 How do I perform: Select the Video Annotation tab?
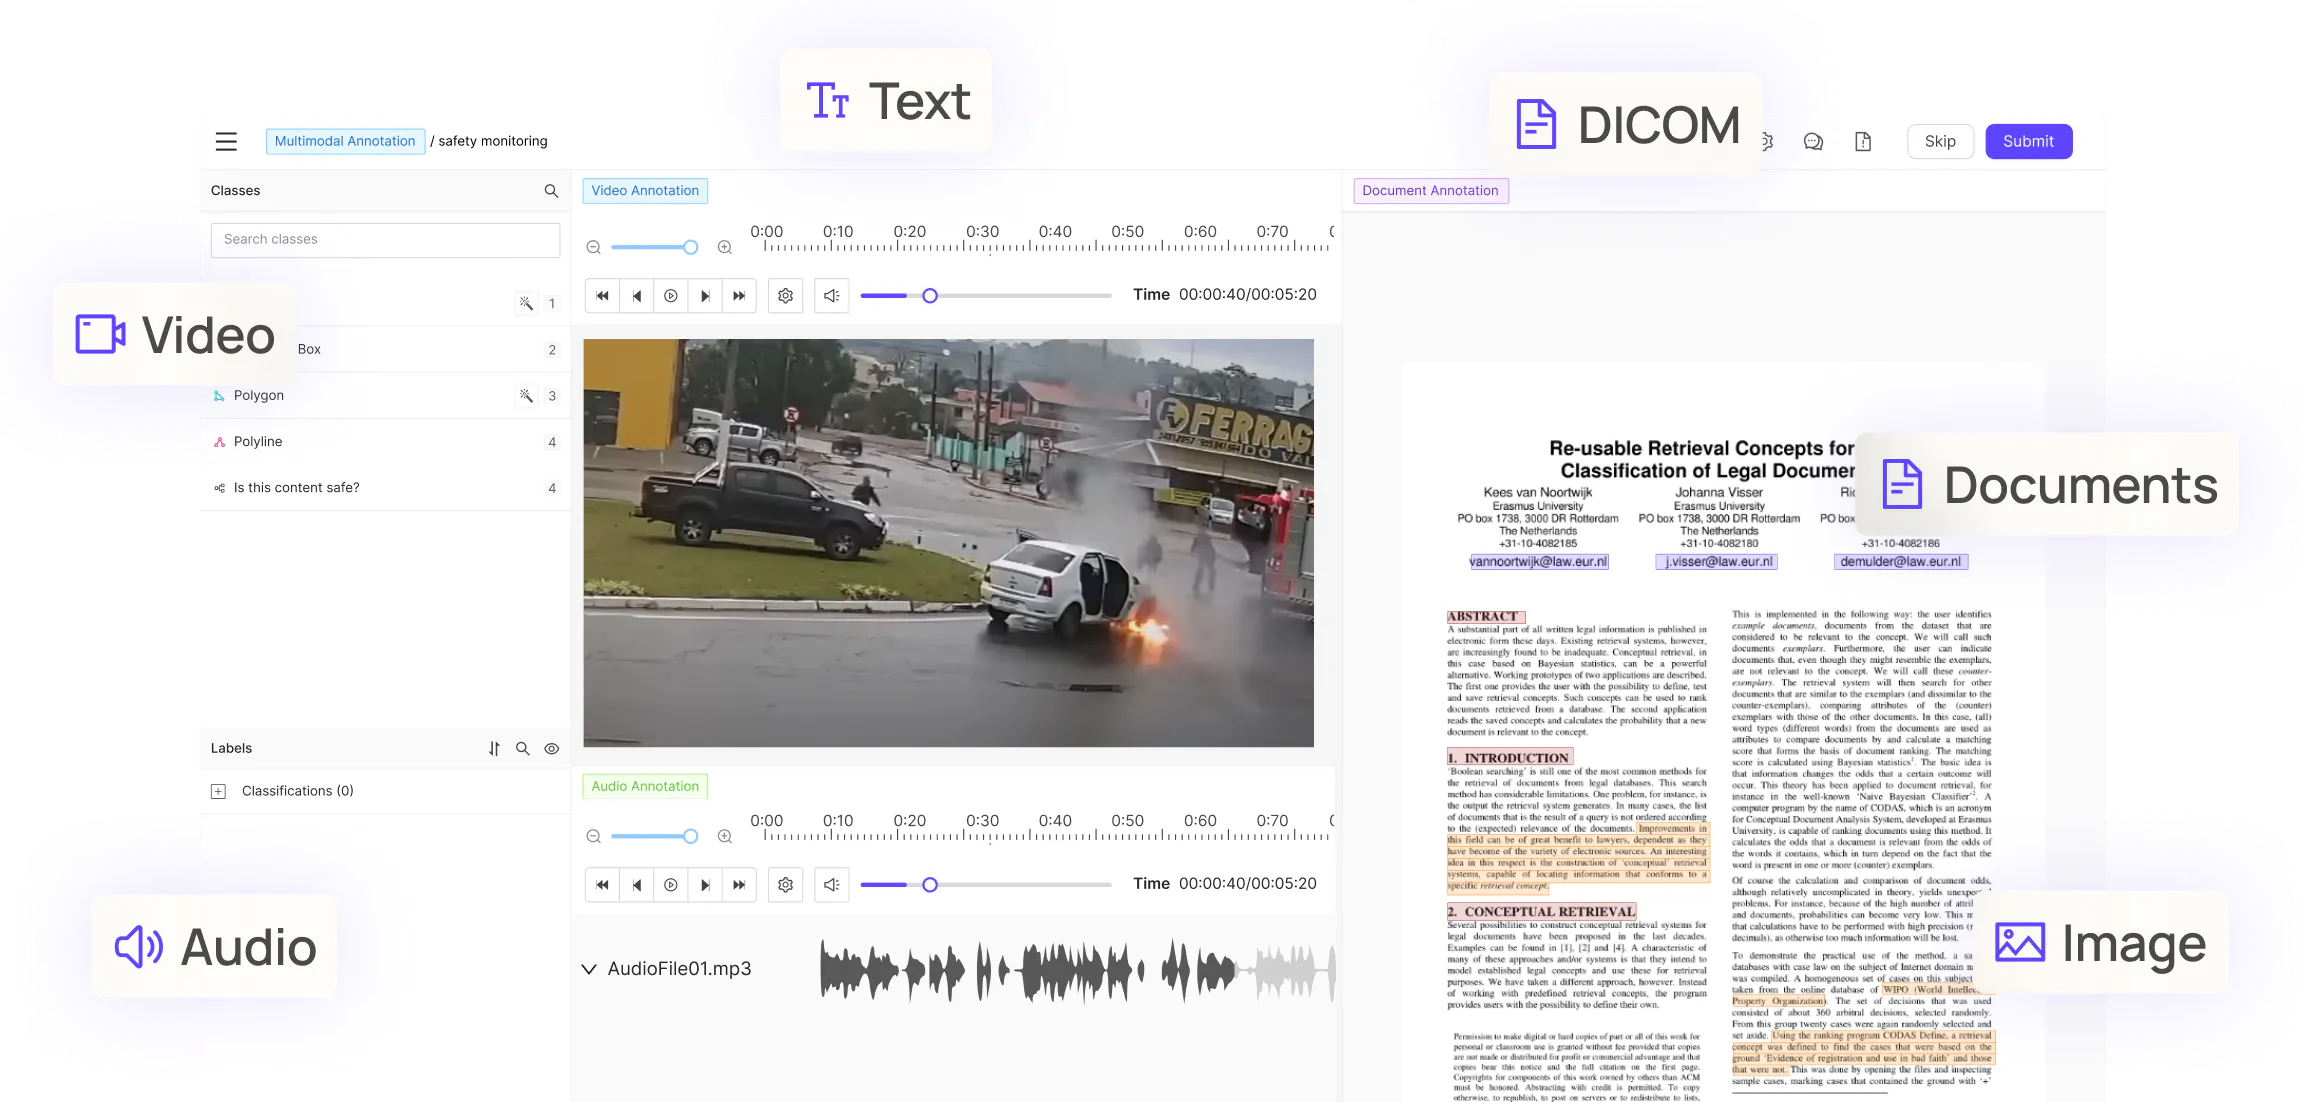click(x=645, y=191)
